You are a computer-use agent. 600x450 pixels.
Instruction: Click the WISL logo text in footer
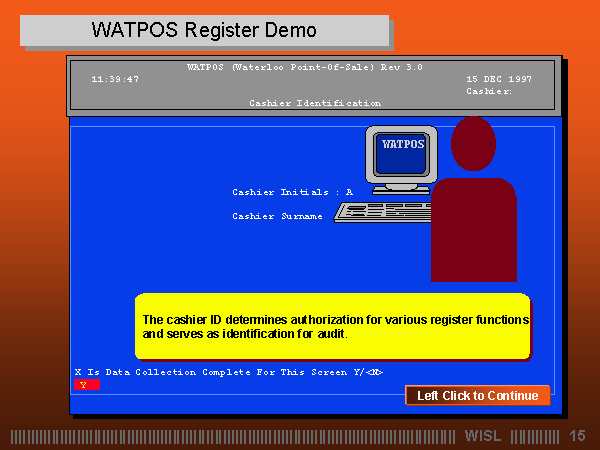[483, 436]
